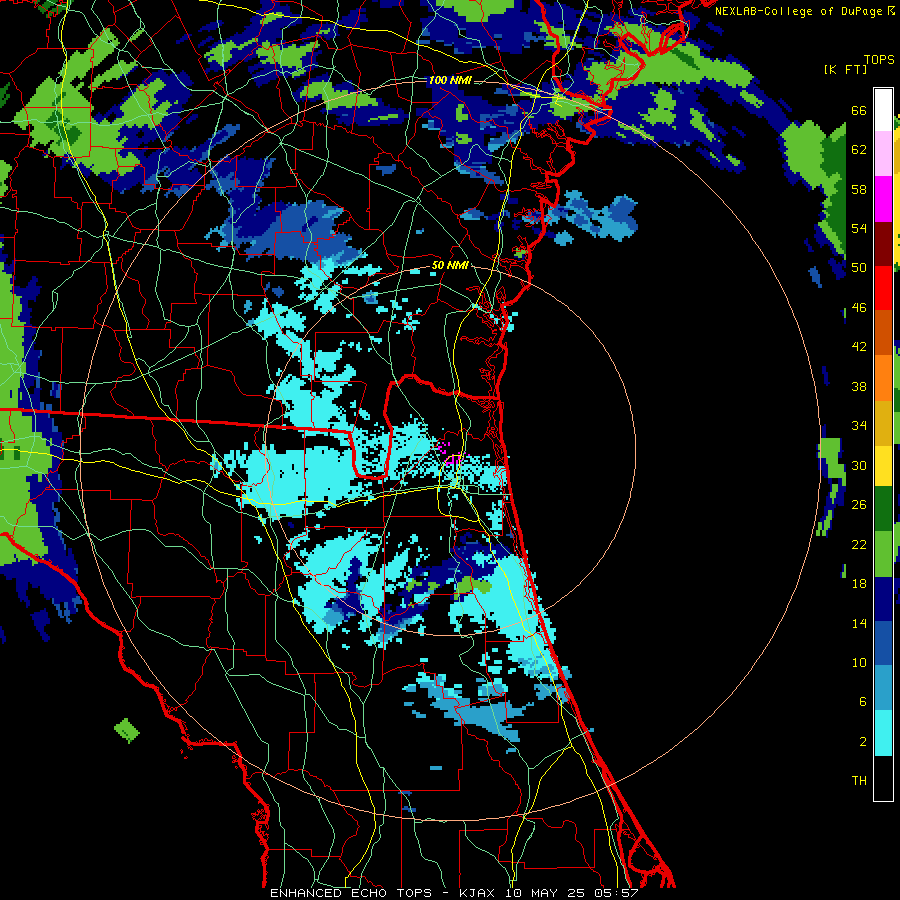Click the gold 34 kft legend swatch

[883, 423]
